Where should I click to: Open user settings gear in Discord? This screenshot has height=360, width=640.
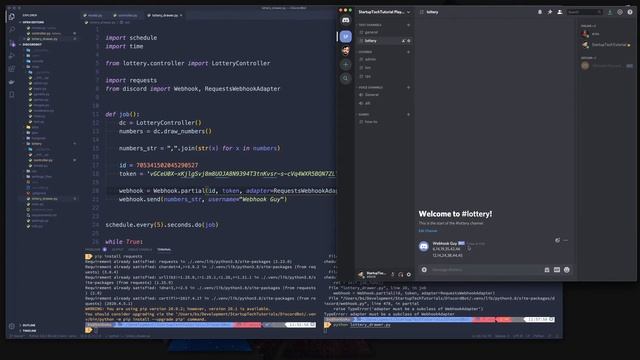click(x=409, y=275)
